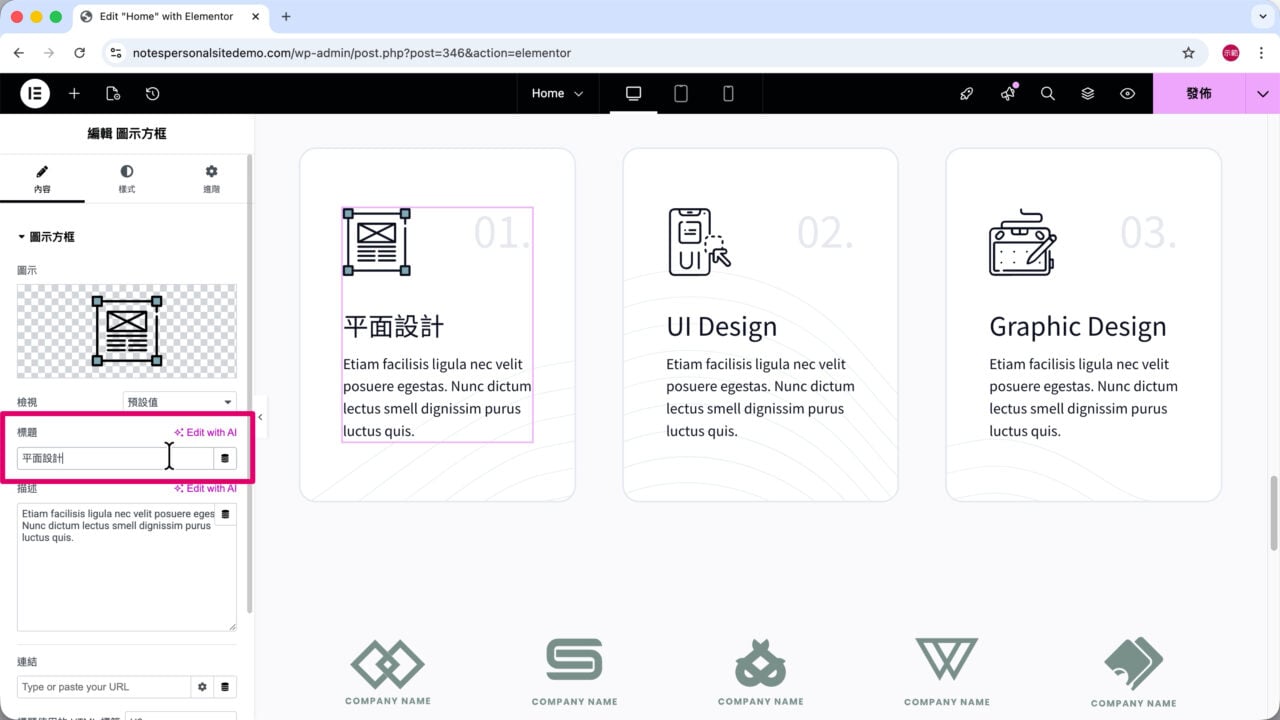Expand the publish options arrow
The width and height of the screenshot is (1280, 720).
1262,93
